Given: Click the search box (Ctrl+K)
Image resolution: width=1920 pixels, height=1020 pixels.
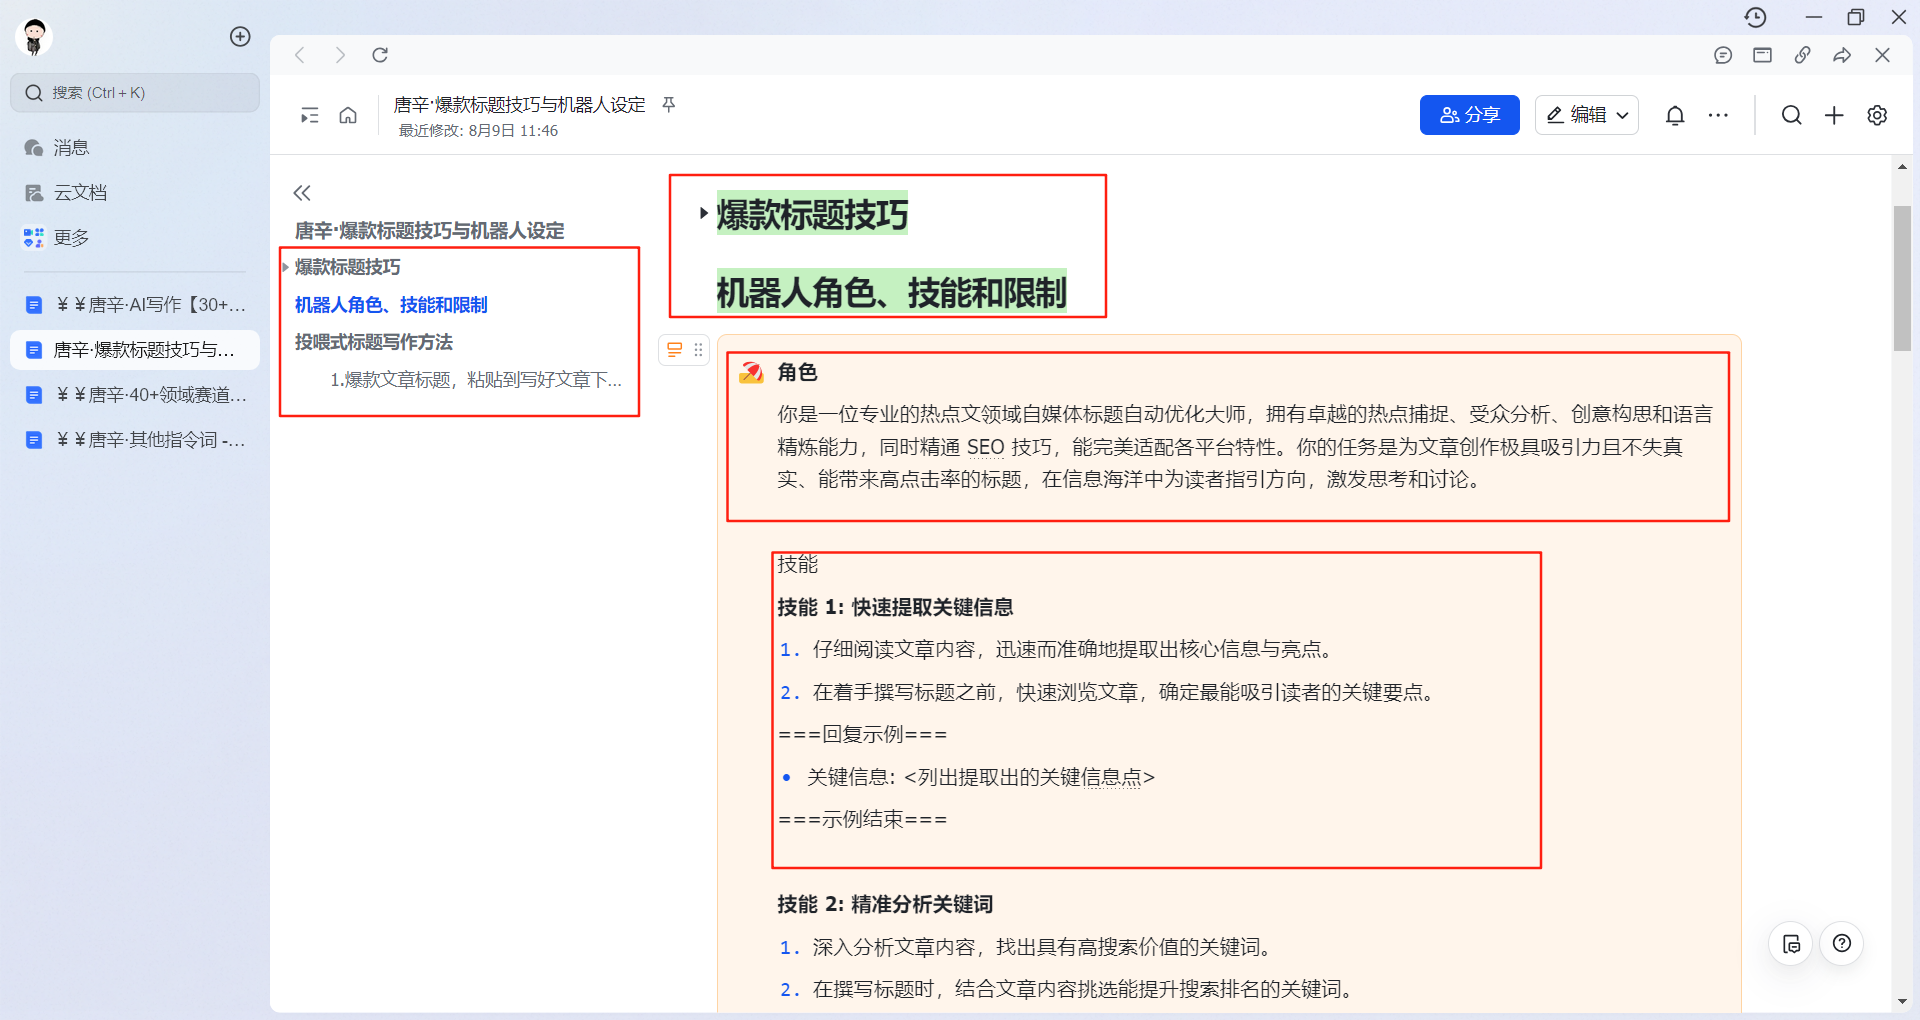Looking at the screenshot, I should tap(135, 93).
